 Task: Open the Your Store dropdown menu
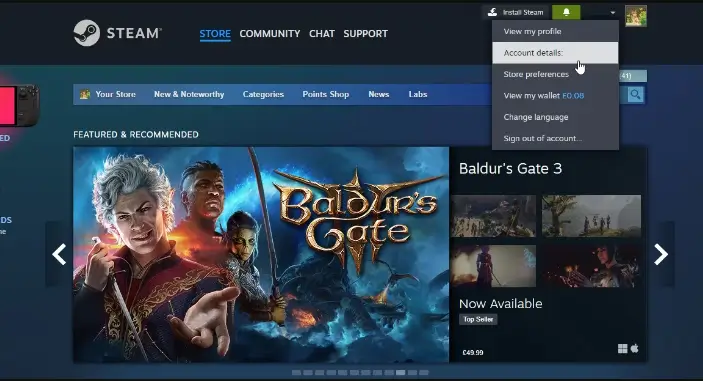click(x=115, y=94)
